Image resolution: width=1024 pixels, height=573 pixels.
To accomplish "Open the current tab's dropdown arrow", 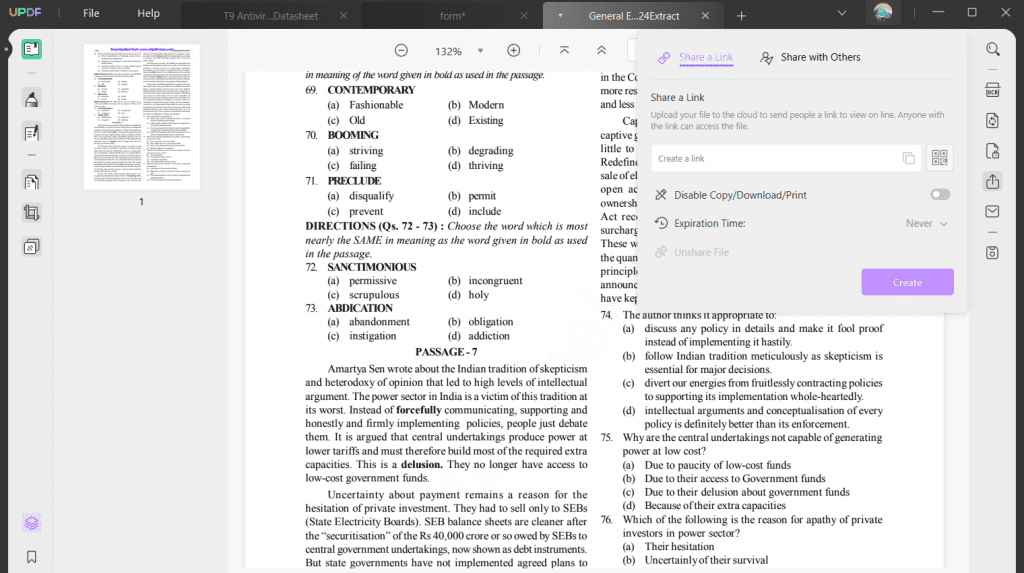I will point(560,16).
